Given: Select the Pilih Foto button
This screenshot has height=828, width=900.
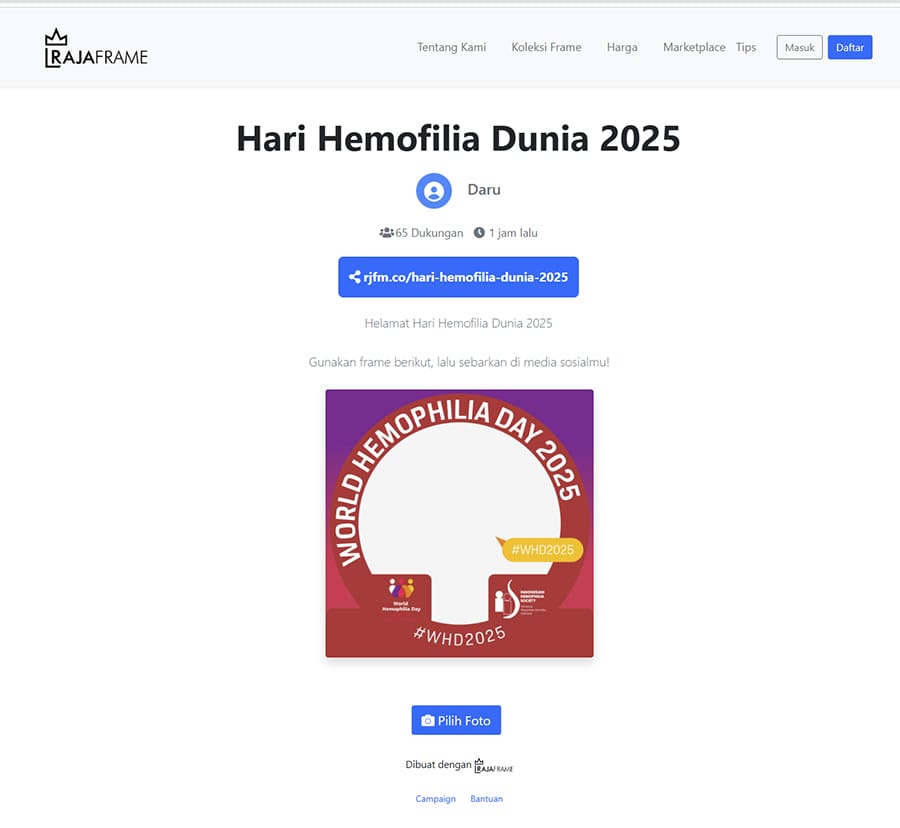Looking at the screenshot, I should pyautogui.click(x=456, y=720).
